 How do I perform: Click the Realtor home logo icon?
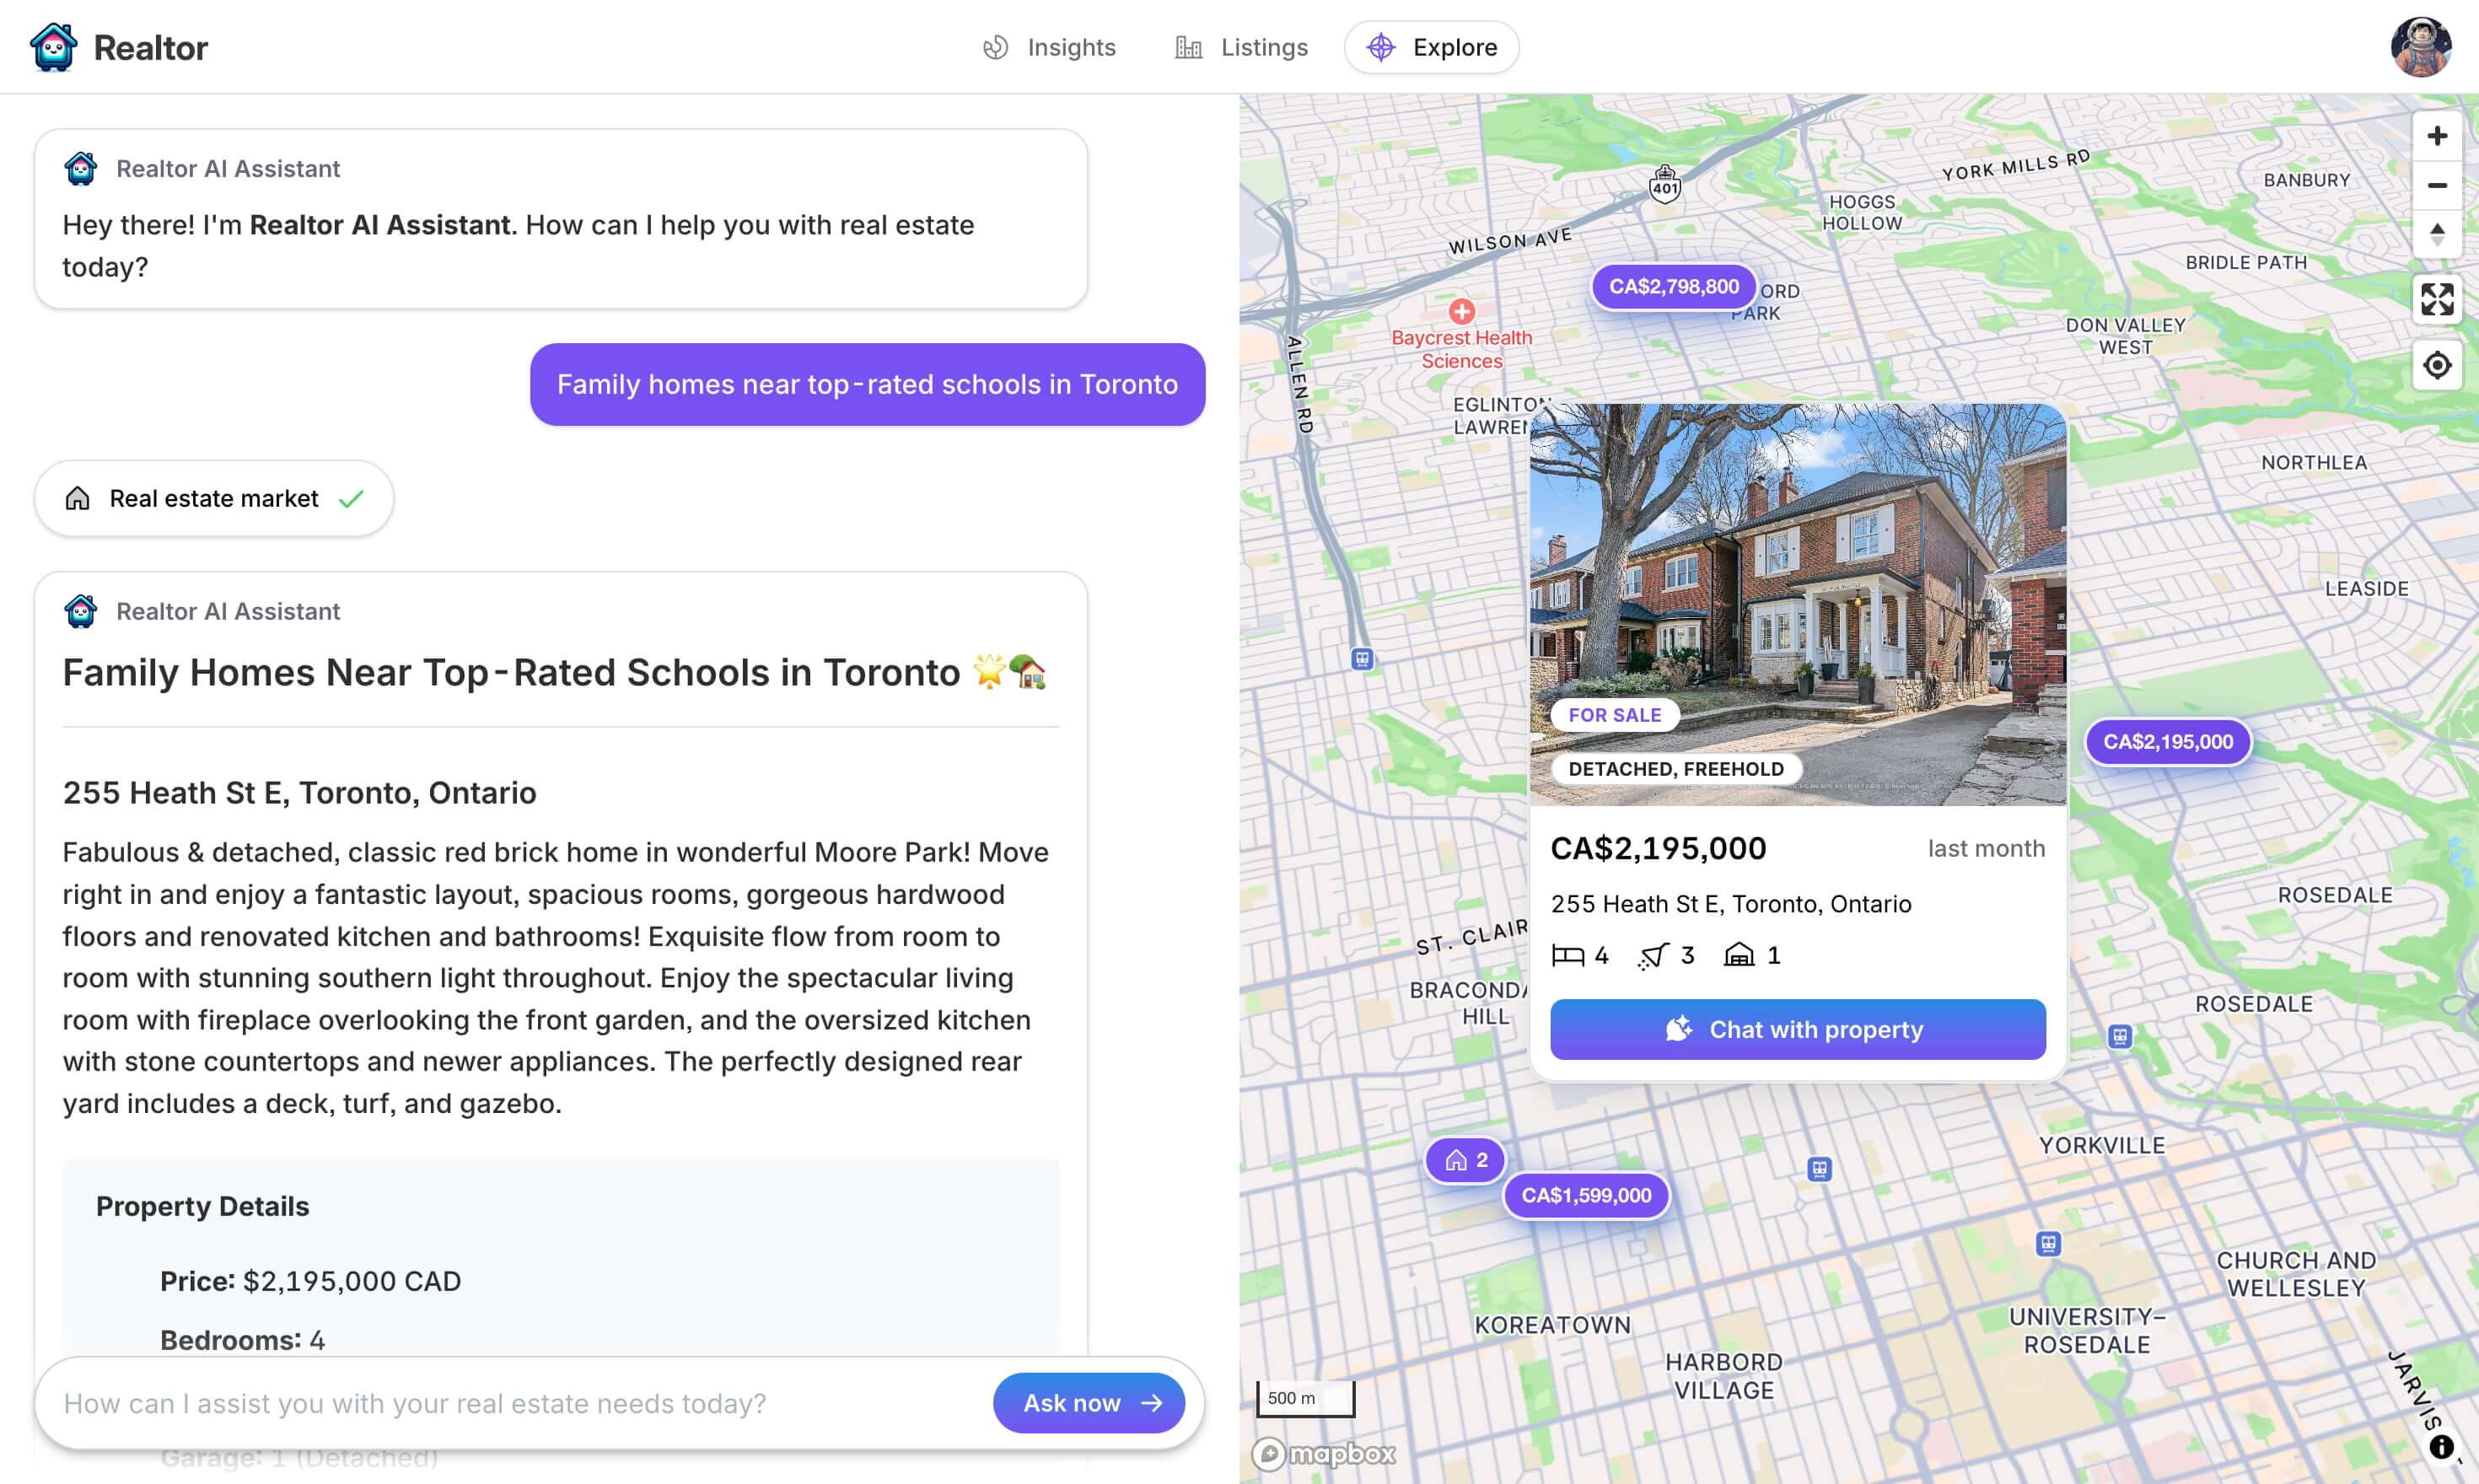[54, 47]
